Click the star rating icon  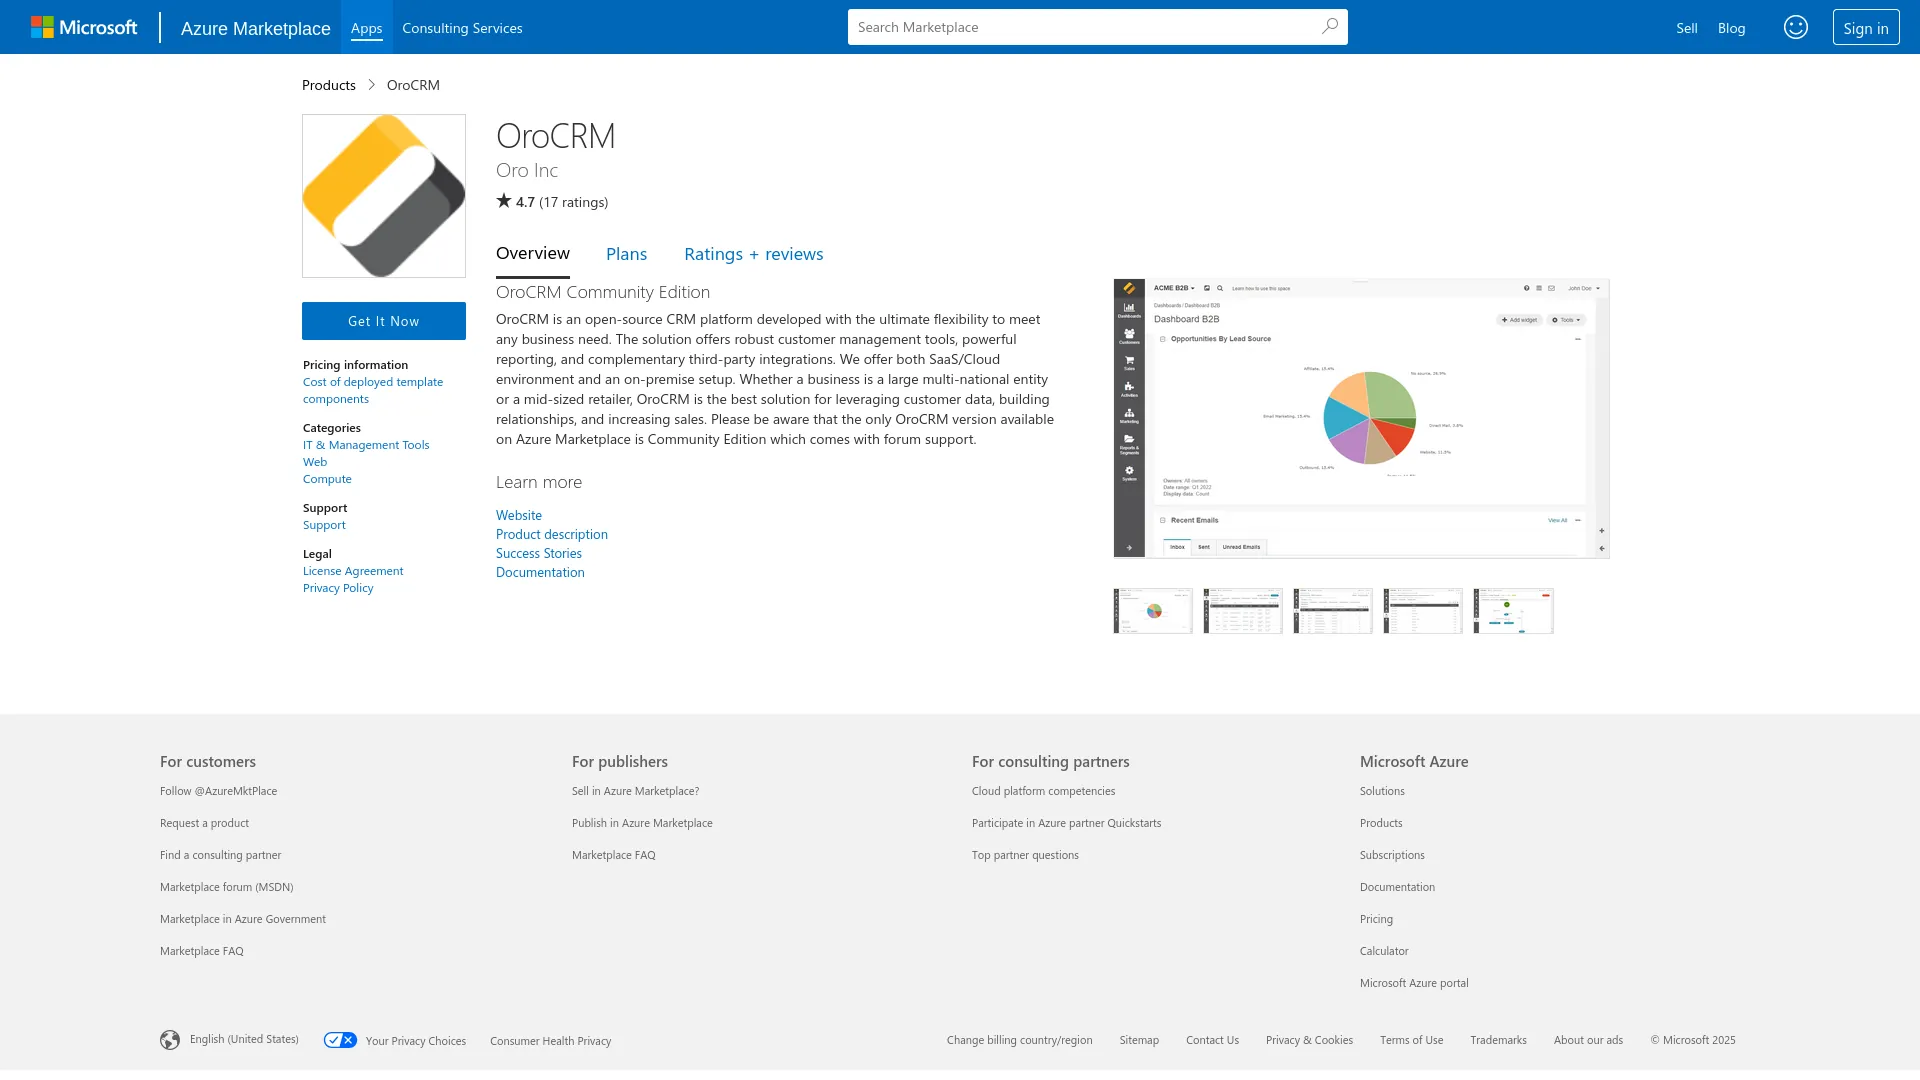pyautogui.click(x=504, y=201)
